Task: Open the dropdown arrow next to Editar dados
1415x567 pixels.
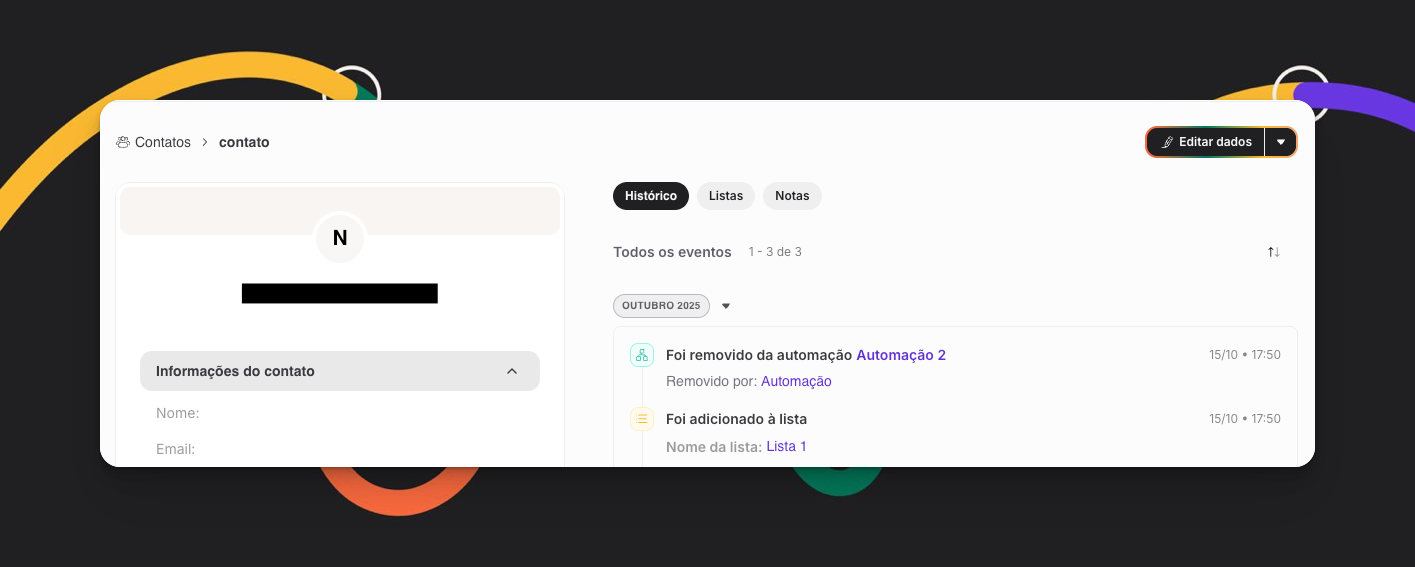Action: point(1280,142)
